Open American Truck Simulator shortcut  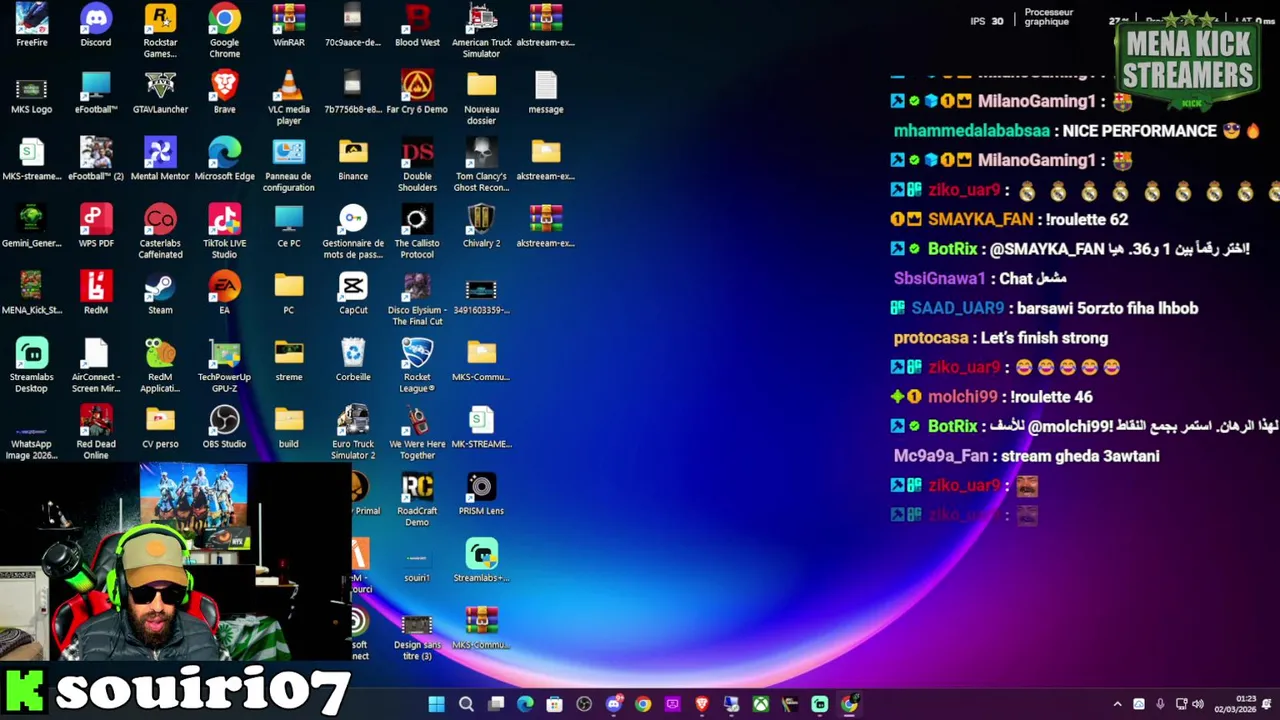pyautogui.click(x=481, y=30)
